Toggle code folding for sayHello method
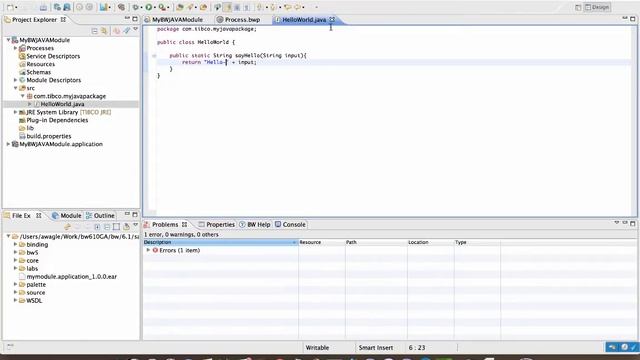 [x=154, y=56]
